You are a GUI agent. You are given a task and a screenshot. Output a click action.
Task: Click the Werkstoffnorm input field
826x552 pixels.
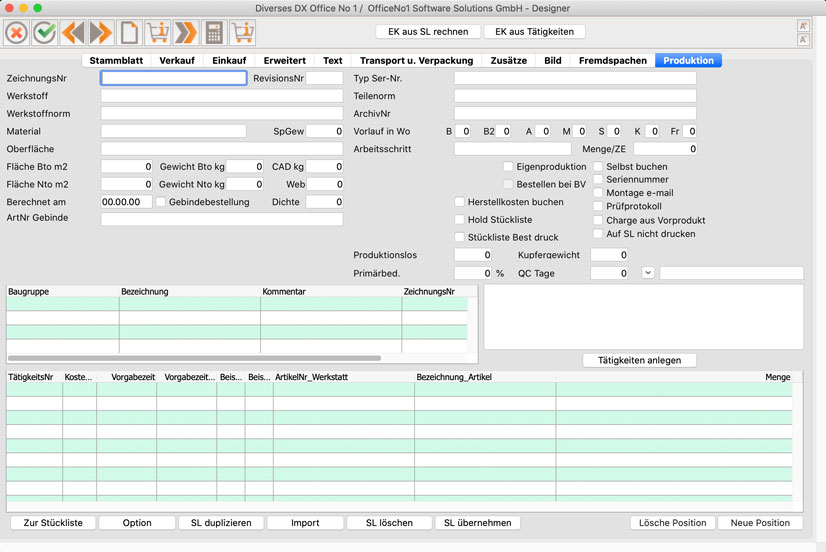222,113
